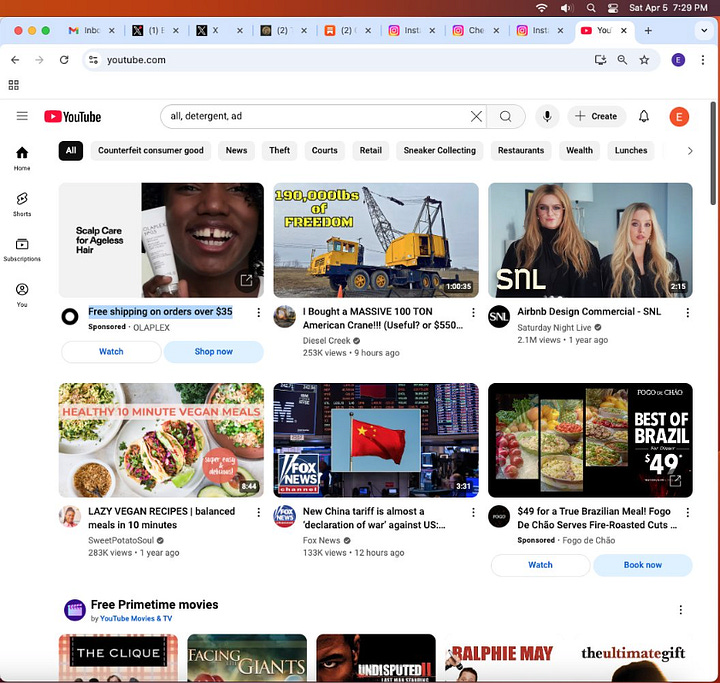720x683 pixels.
Task: Click Watch under Fogo de Chão ad
Action: pos(540,565)
